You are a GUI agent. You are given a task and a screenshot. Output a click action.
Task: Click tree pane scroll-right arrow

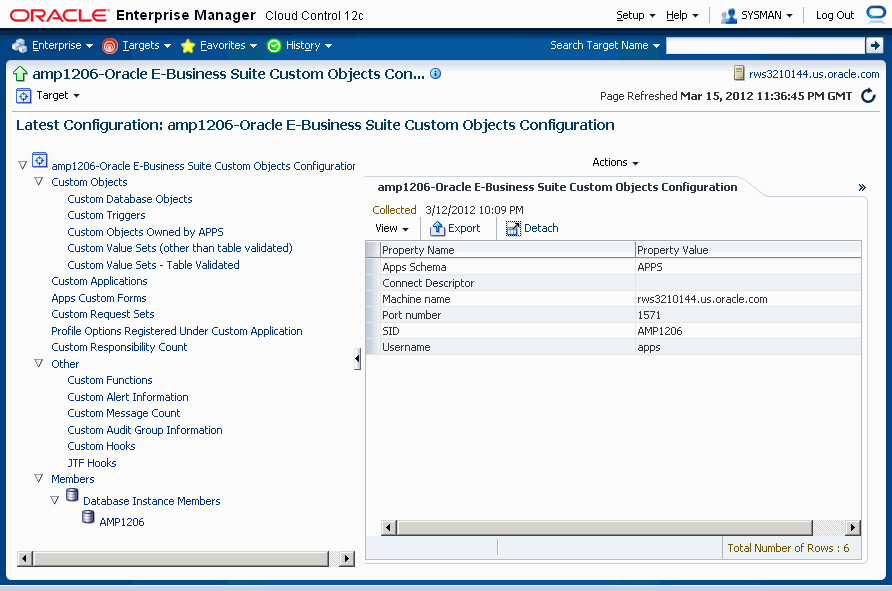point(346,559)
